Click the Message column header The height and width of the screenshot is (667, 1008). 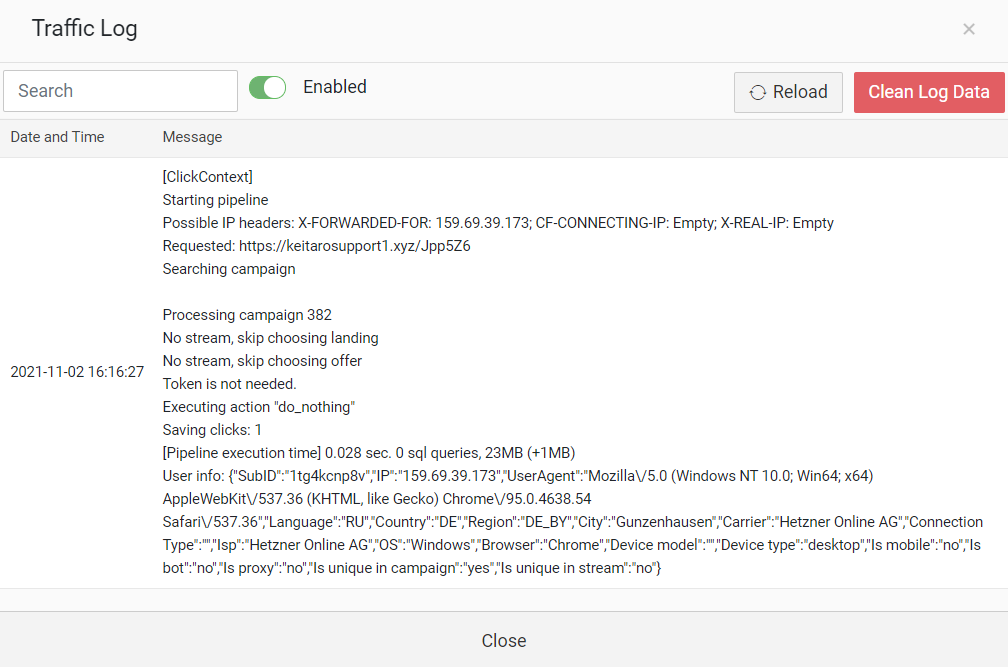pyautogui.click(x=192, y=137)
